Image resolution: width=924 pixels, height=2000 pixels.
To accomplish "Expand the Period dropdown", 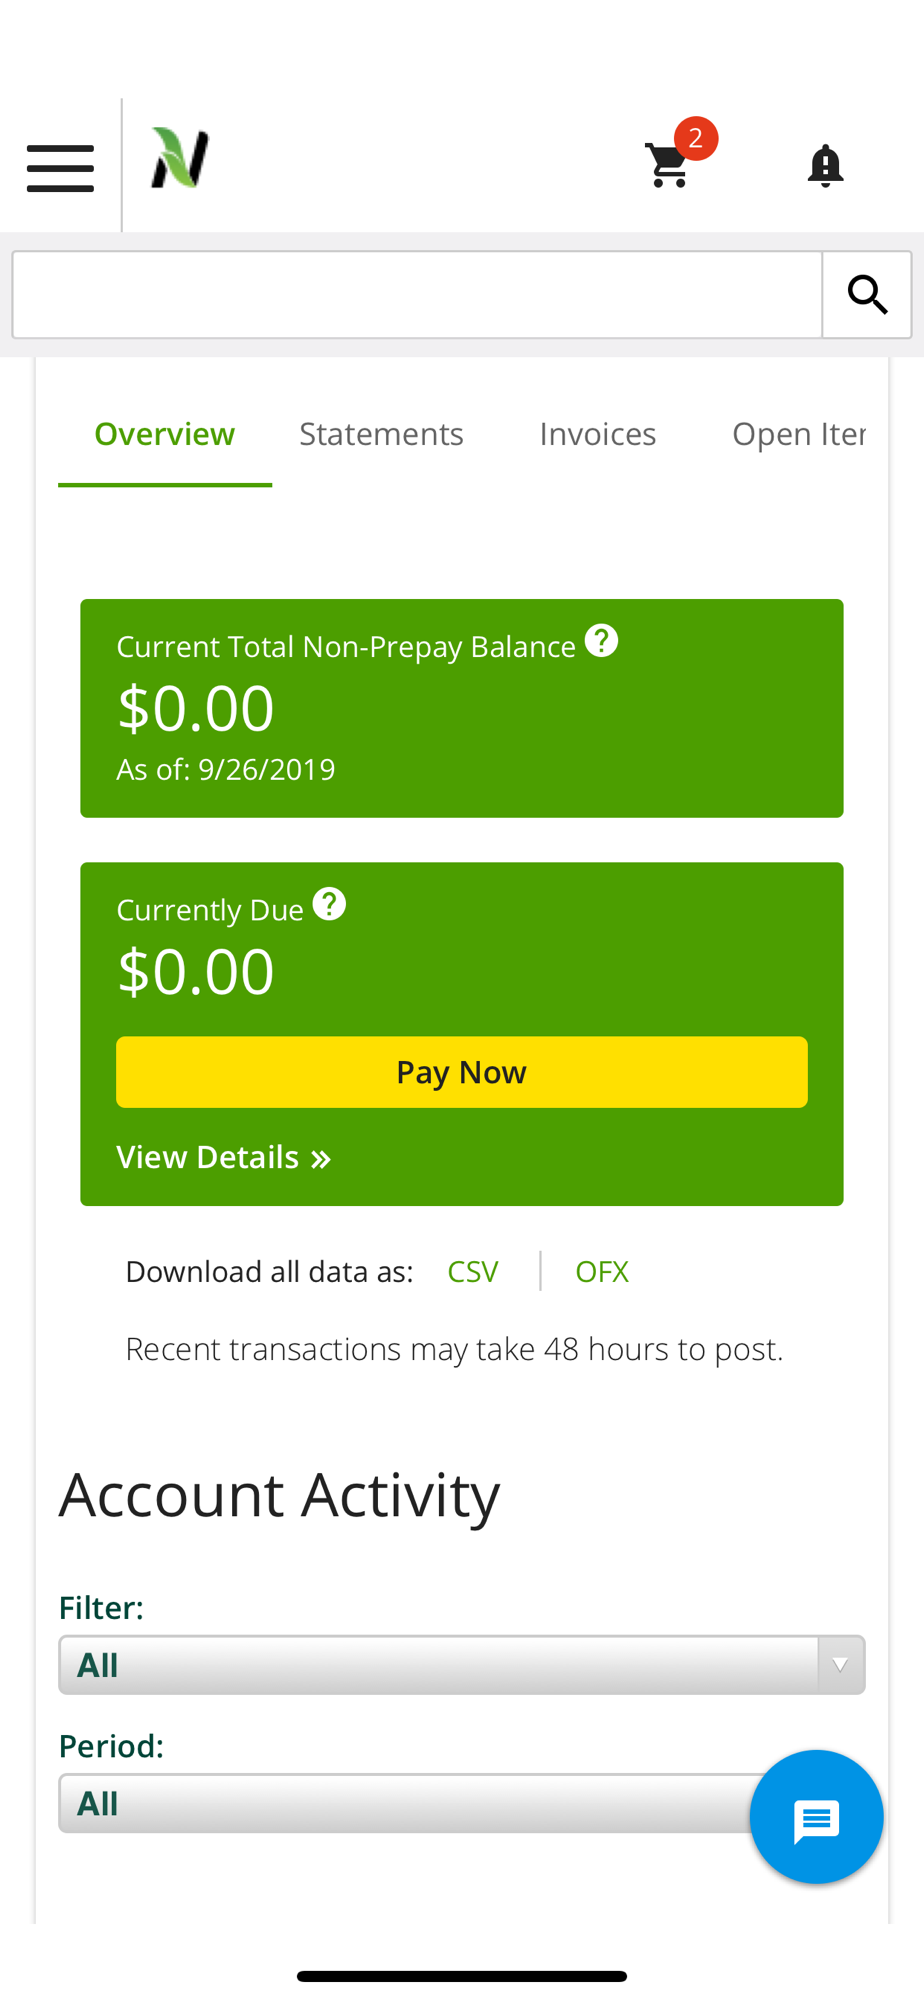I will [400, 1803].
